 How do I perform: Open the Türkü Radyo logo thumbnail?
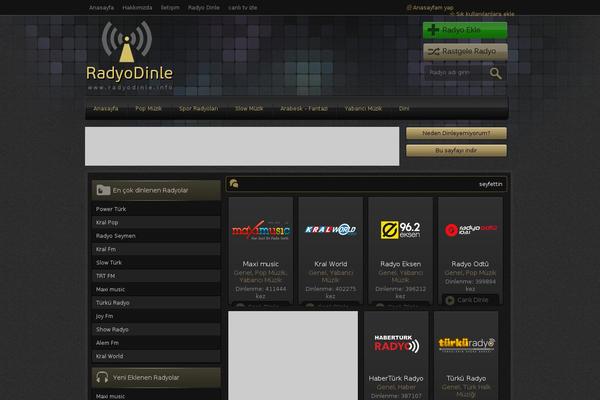(x=466, y=344)
